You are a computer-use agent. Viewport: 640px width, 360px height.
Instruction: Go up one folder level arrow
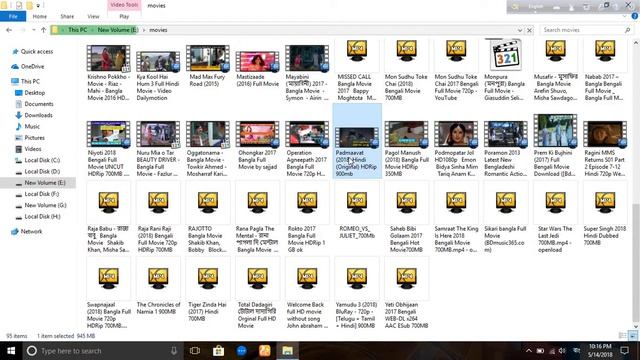(x=43, y=30)
